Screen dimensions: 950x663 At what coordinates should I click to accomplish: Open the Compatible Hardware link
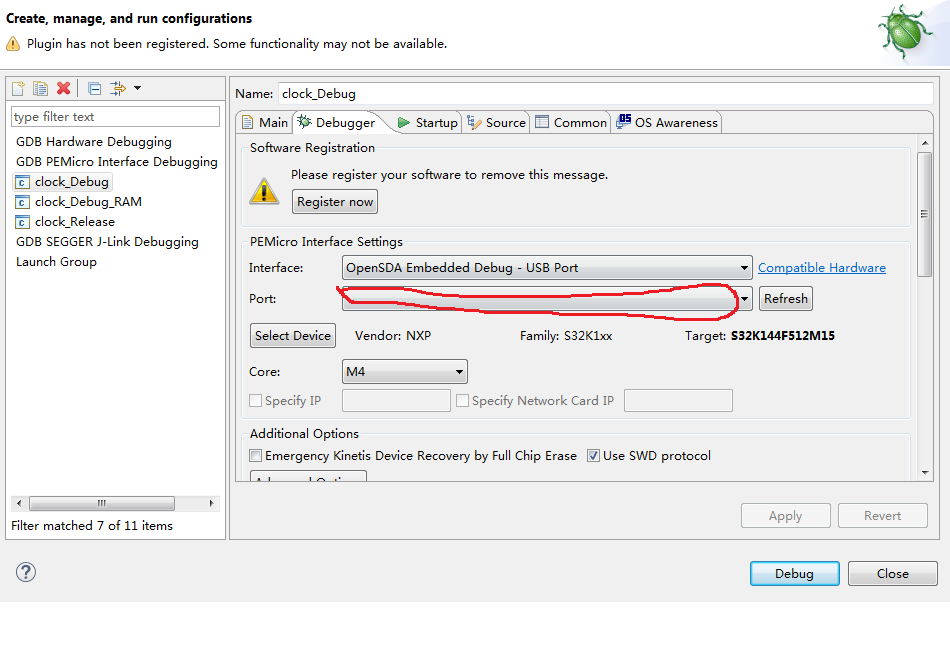tap(821, 268)
